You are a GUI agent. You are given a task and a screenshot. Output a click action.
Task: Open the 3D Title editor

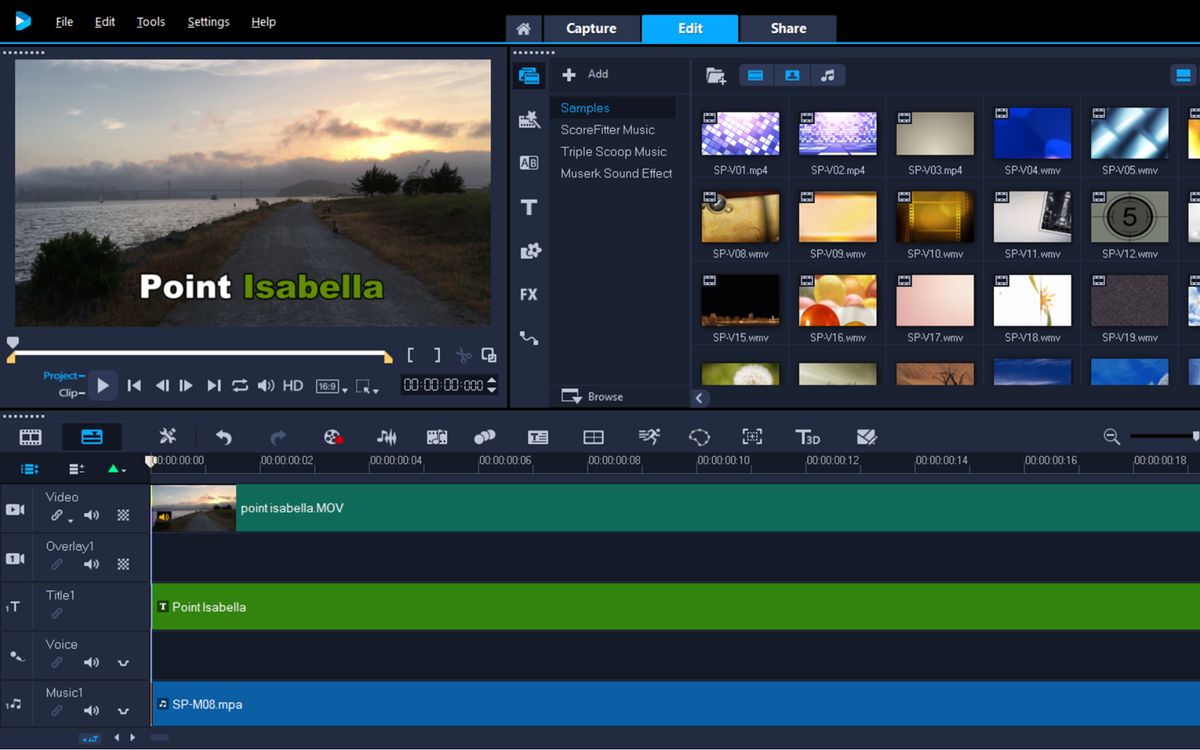click(x=808, y=437)
